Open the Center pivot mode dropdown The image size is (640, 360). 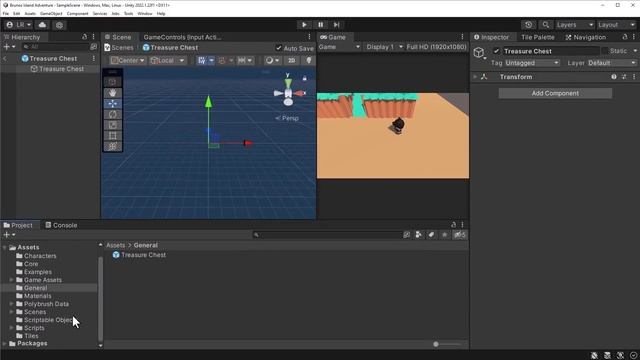pos(128,60)
